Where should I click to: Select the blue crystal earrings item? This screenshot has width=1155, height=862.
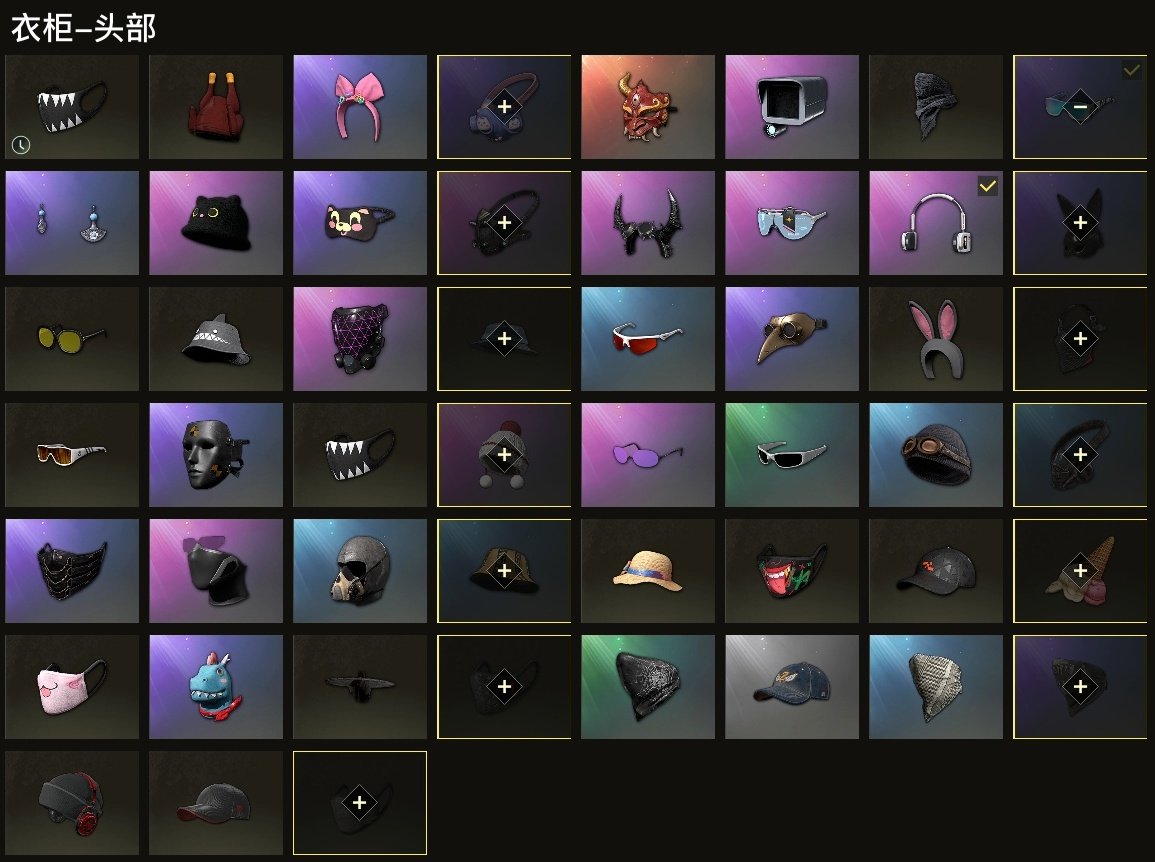pos(71,222)
